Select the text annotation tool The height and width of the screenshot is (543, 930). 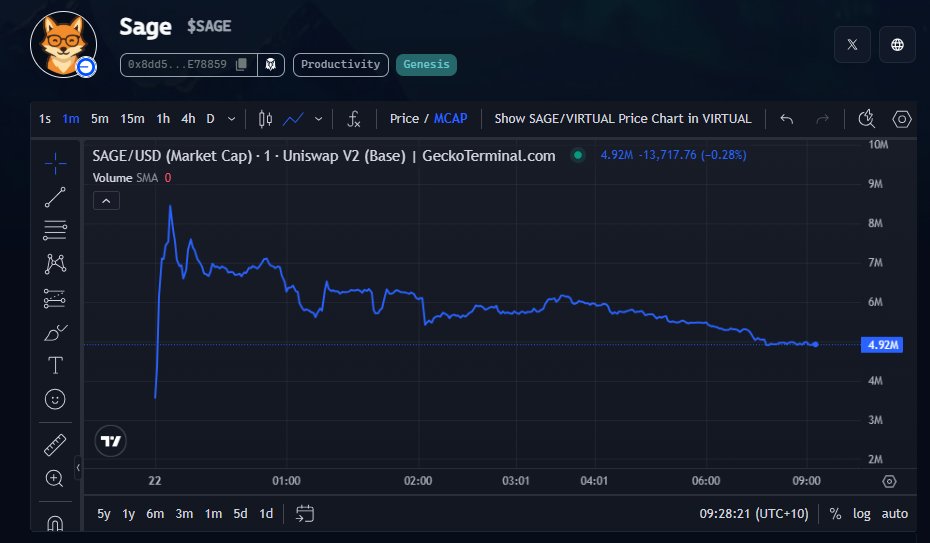(x=55, y=365)
